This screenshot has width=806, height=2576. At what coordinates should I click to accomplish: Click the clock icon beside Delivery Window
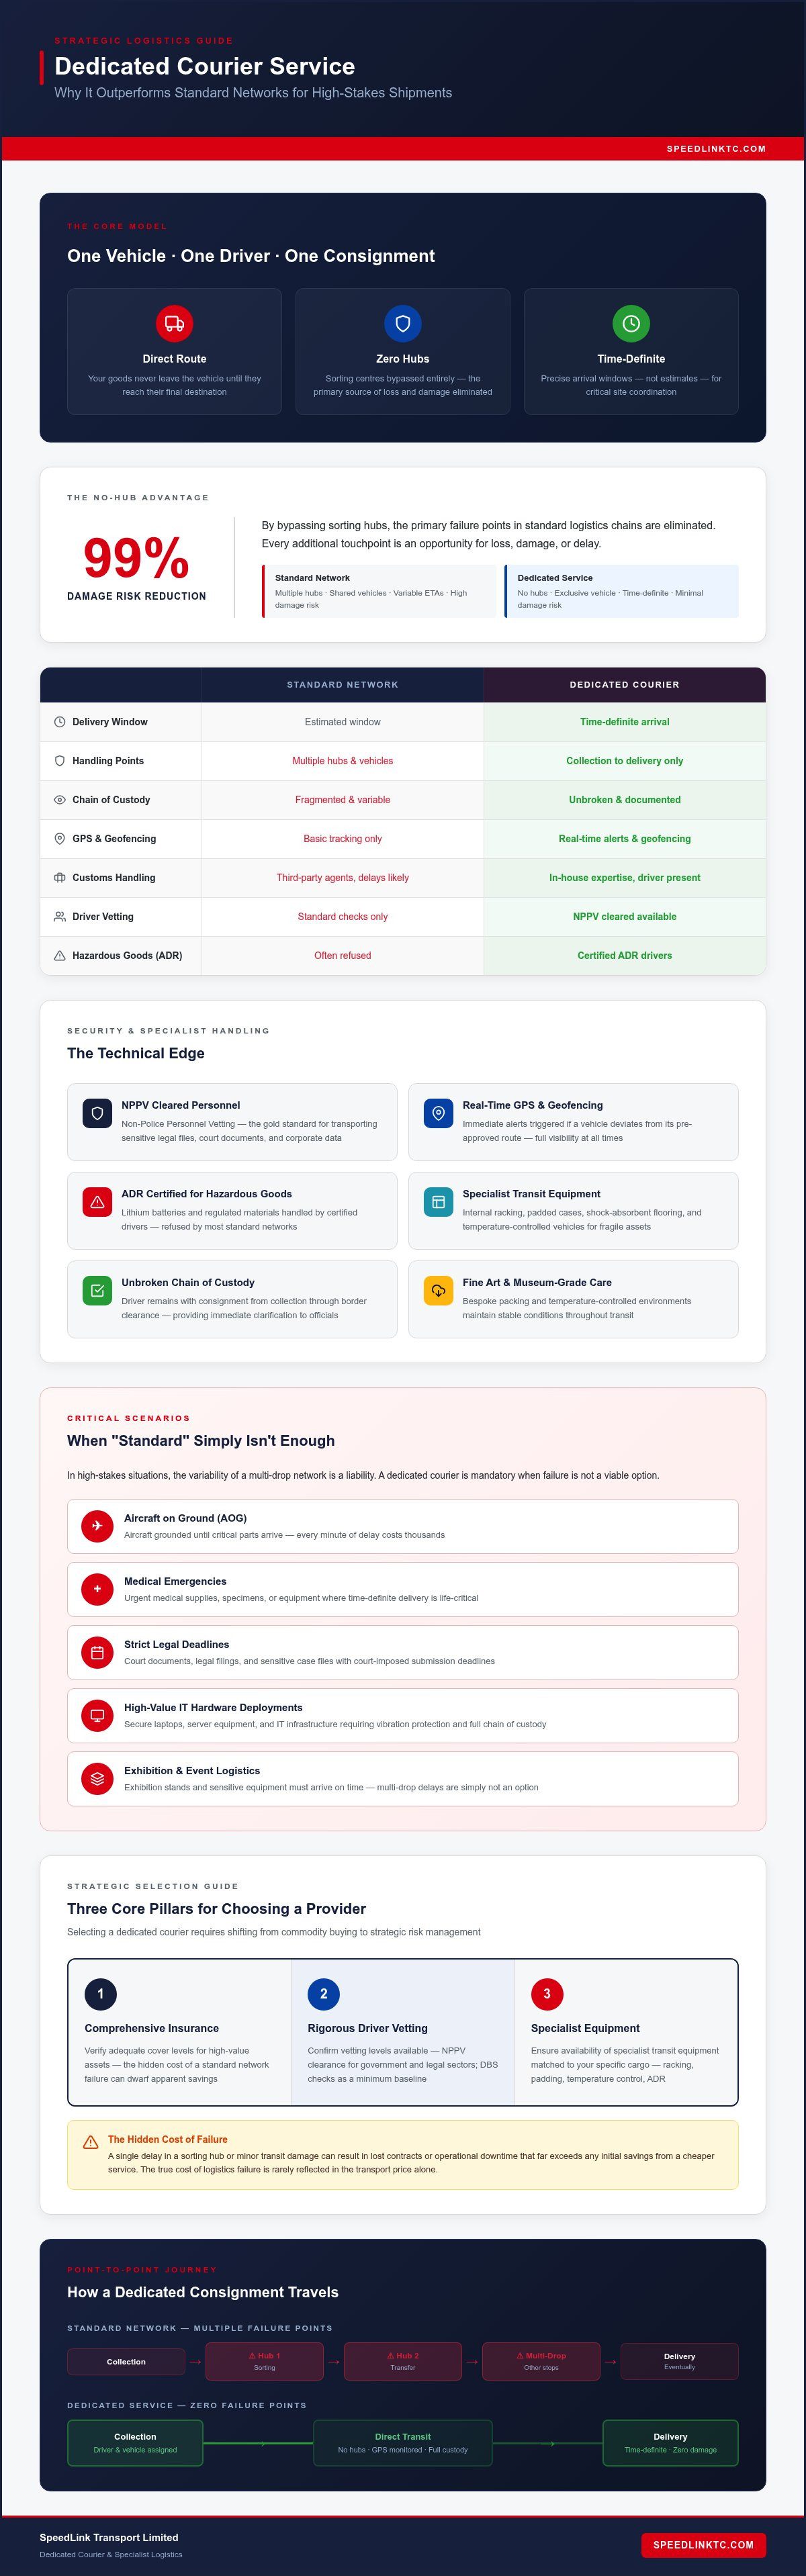[60, 722]
